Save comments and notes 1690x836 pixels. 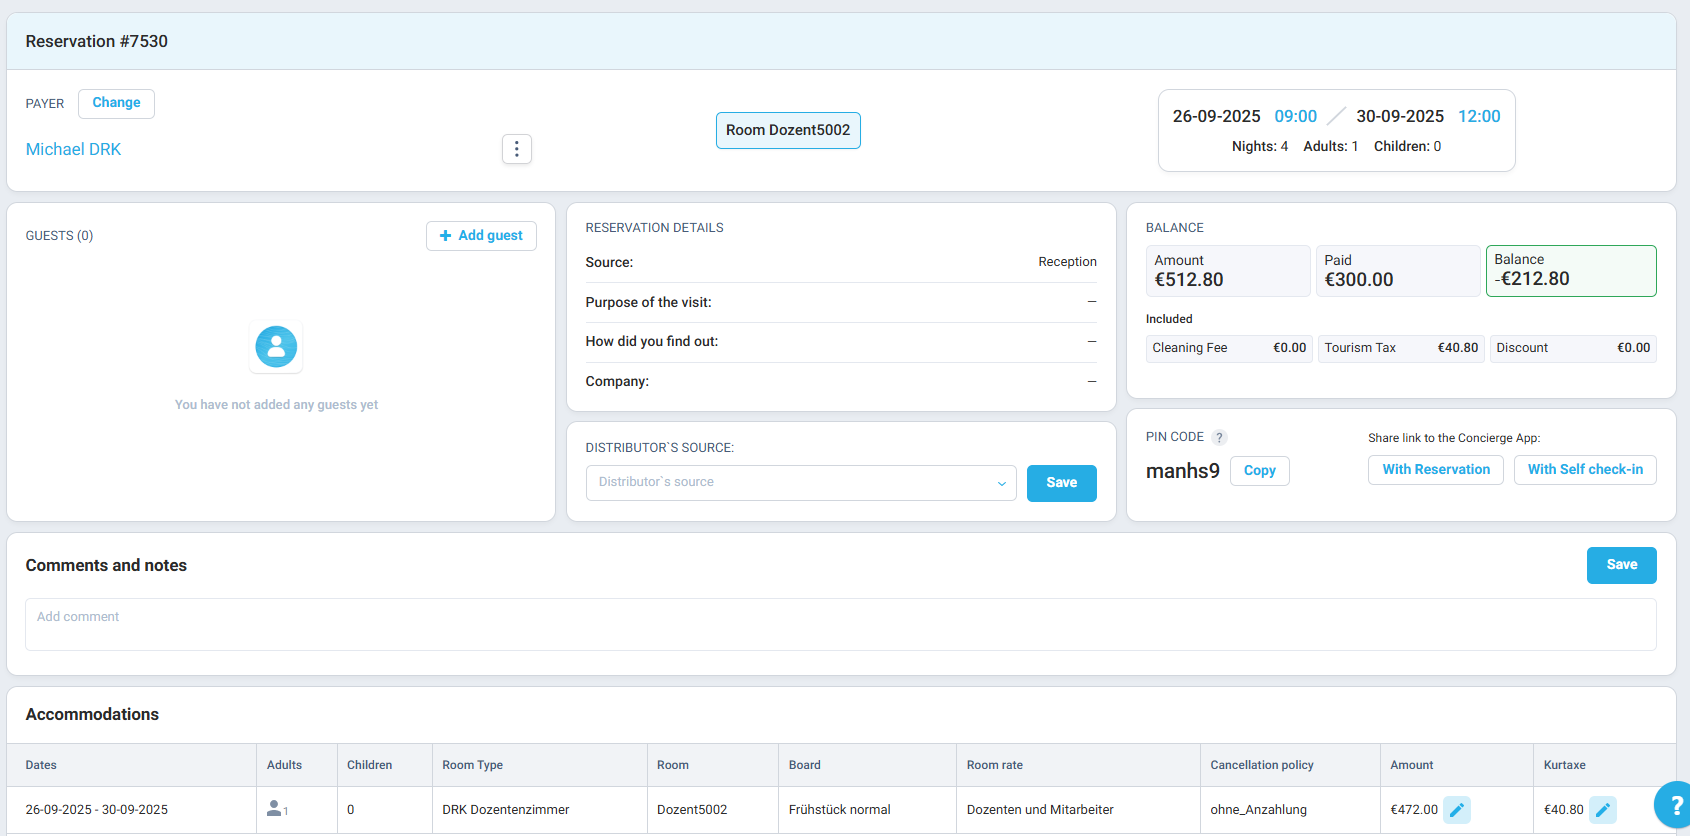tap(1621, 565)
